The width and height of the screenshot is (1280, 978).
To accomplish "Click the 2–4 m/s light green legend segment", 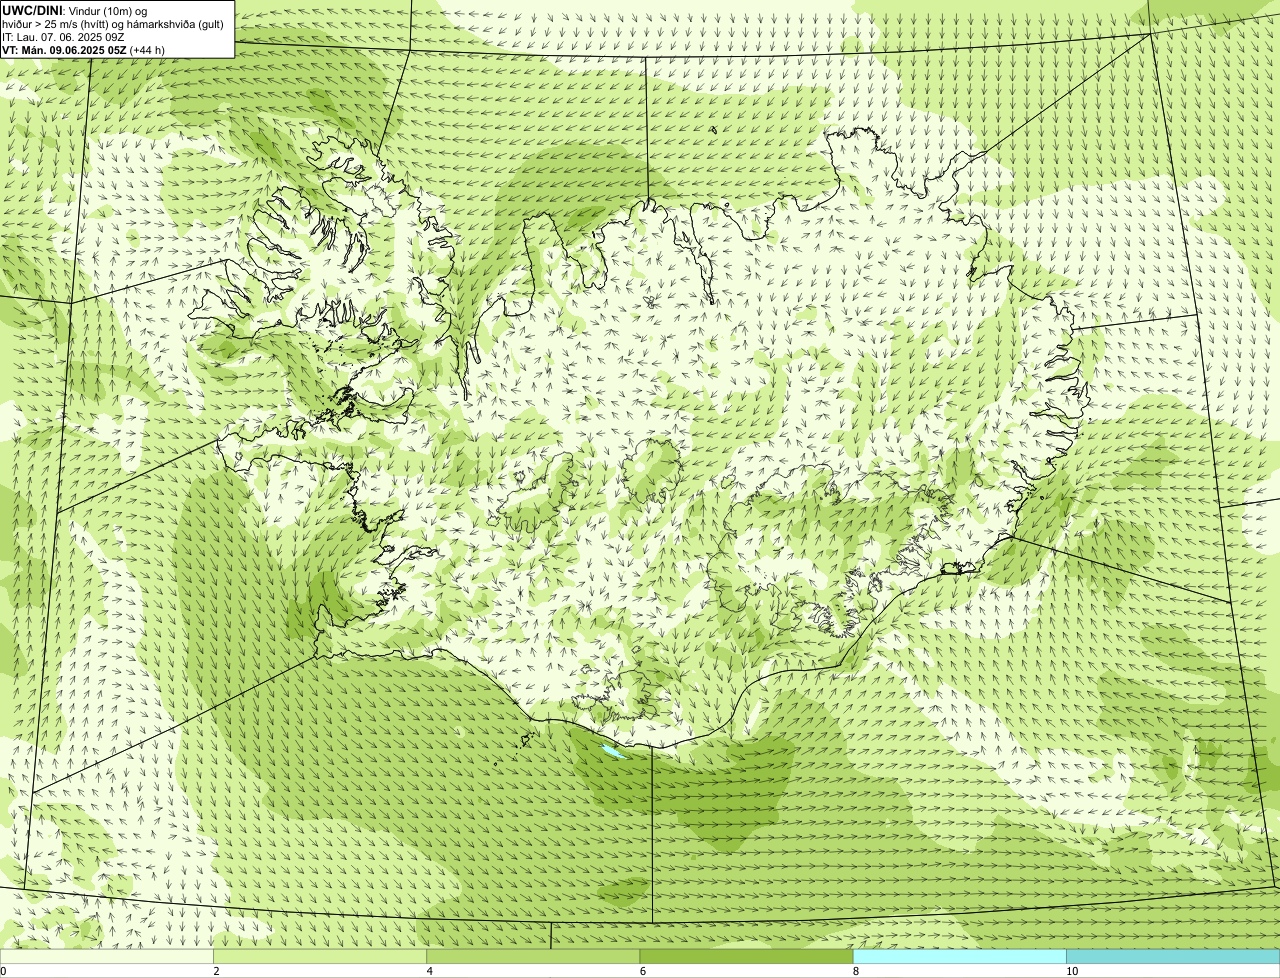I will pos(320,956).
